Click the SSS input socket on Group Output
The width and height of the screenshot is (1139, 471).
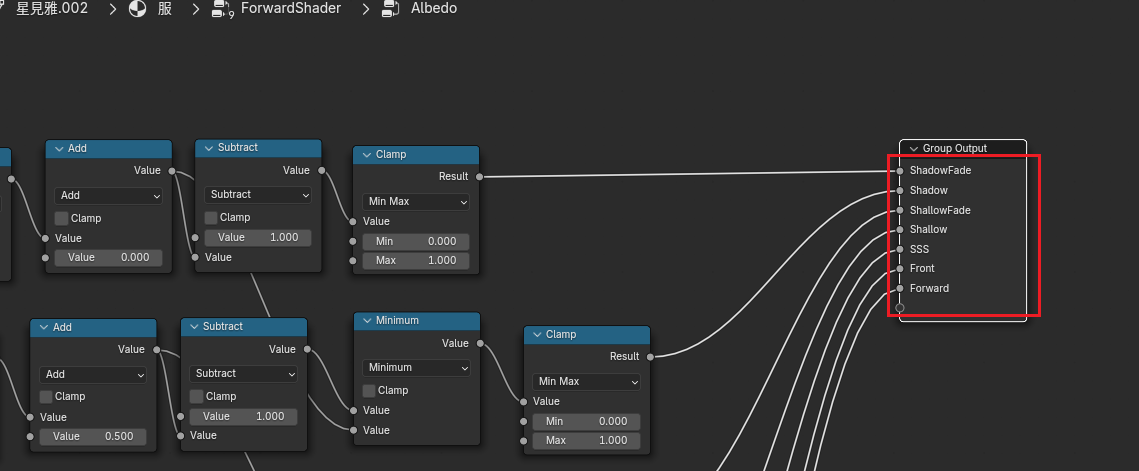coord(900,249)
